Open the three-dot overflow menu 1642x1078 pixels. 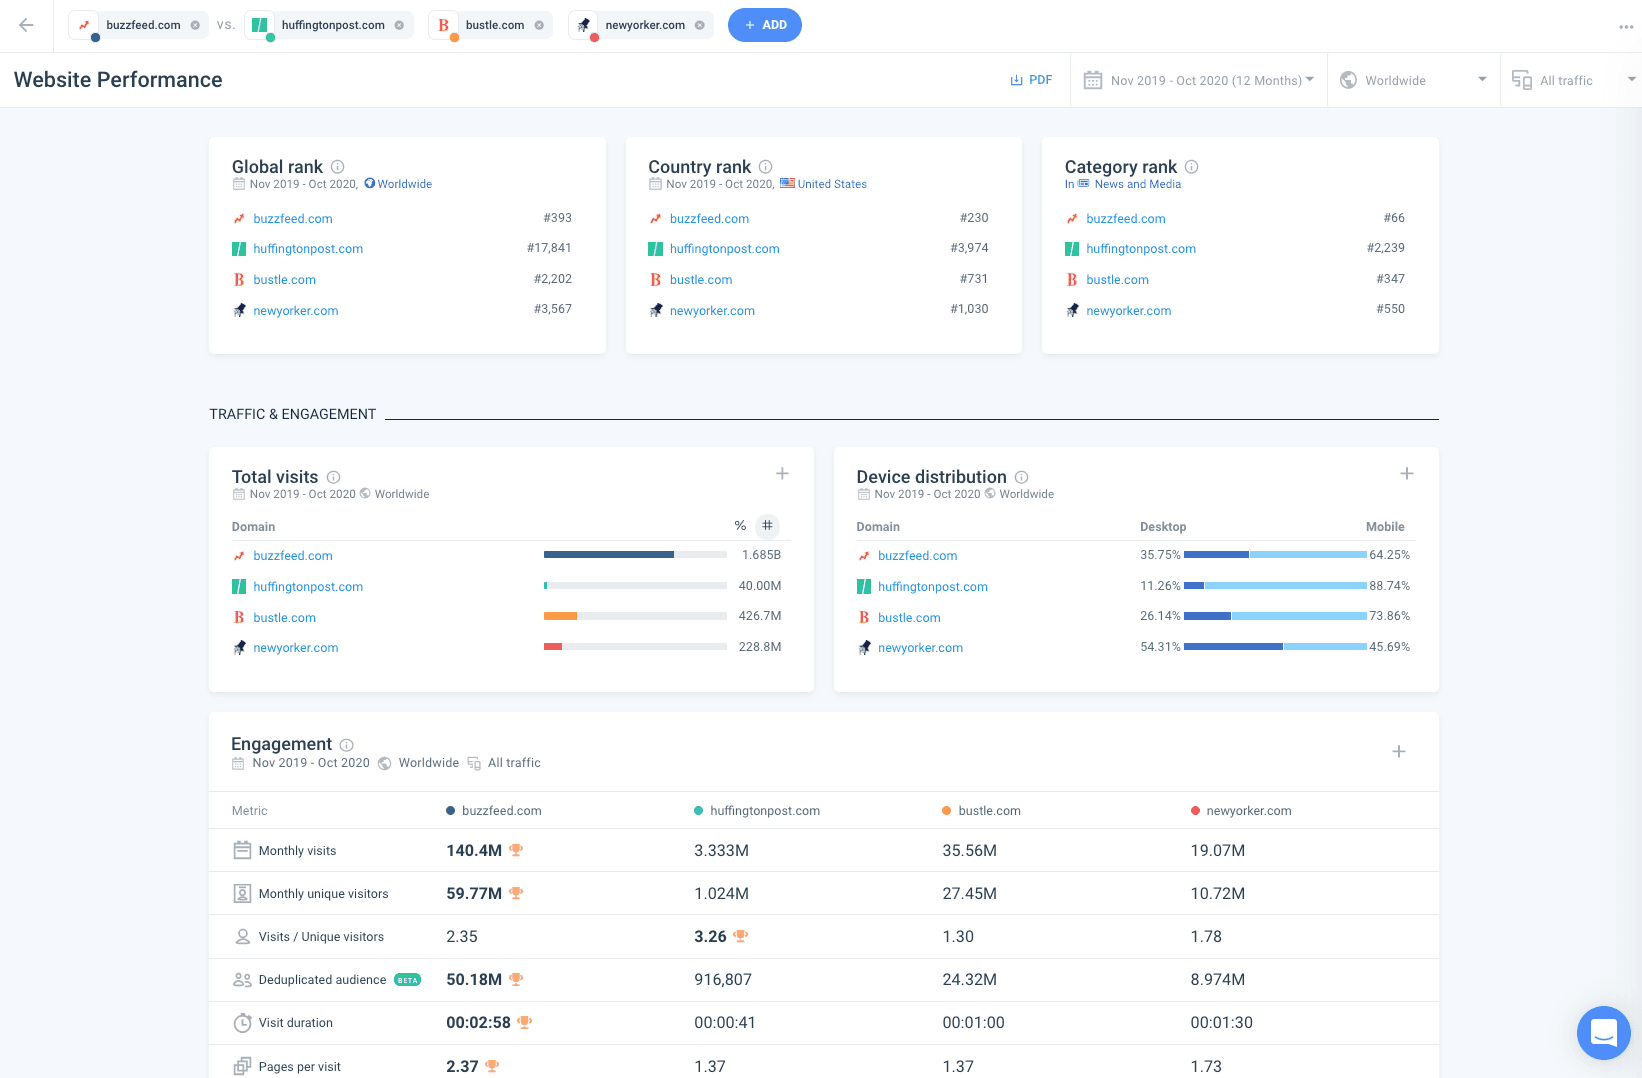click(1624, 26)
